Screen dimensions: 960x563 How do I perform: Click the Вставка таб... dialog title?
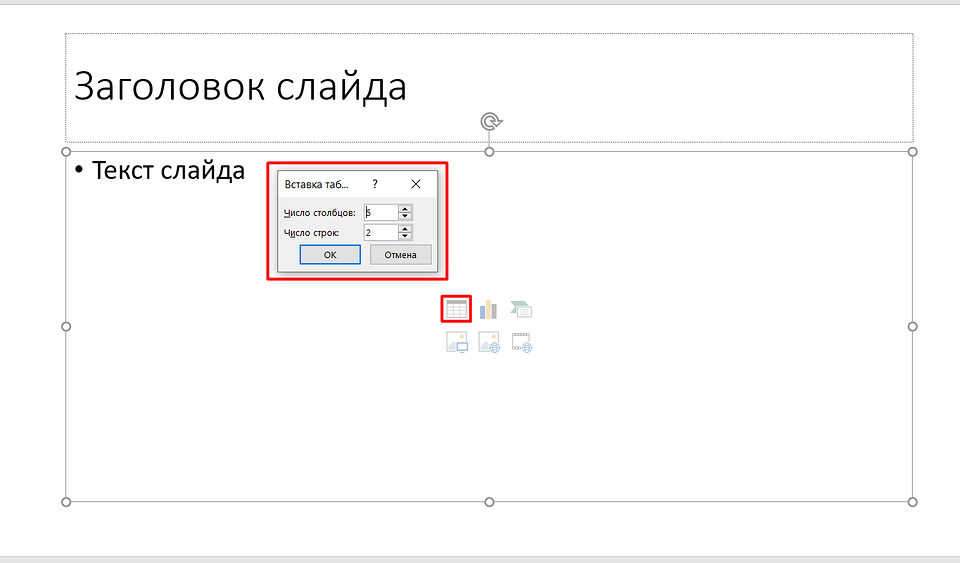316,184
